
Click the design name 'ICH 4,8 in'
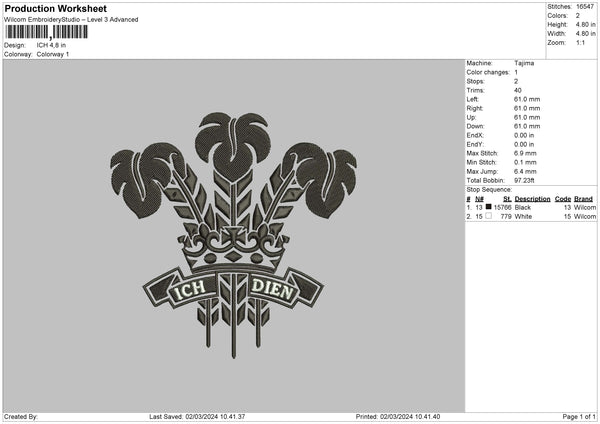51,45
